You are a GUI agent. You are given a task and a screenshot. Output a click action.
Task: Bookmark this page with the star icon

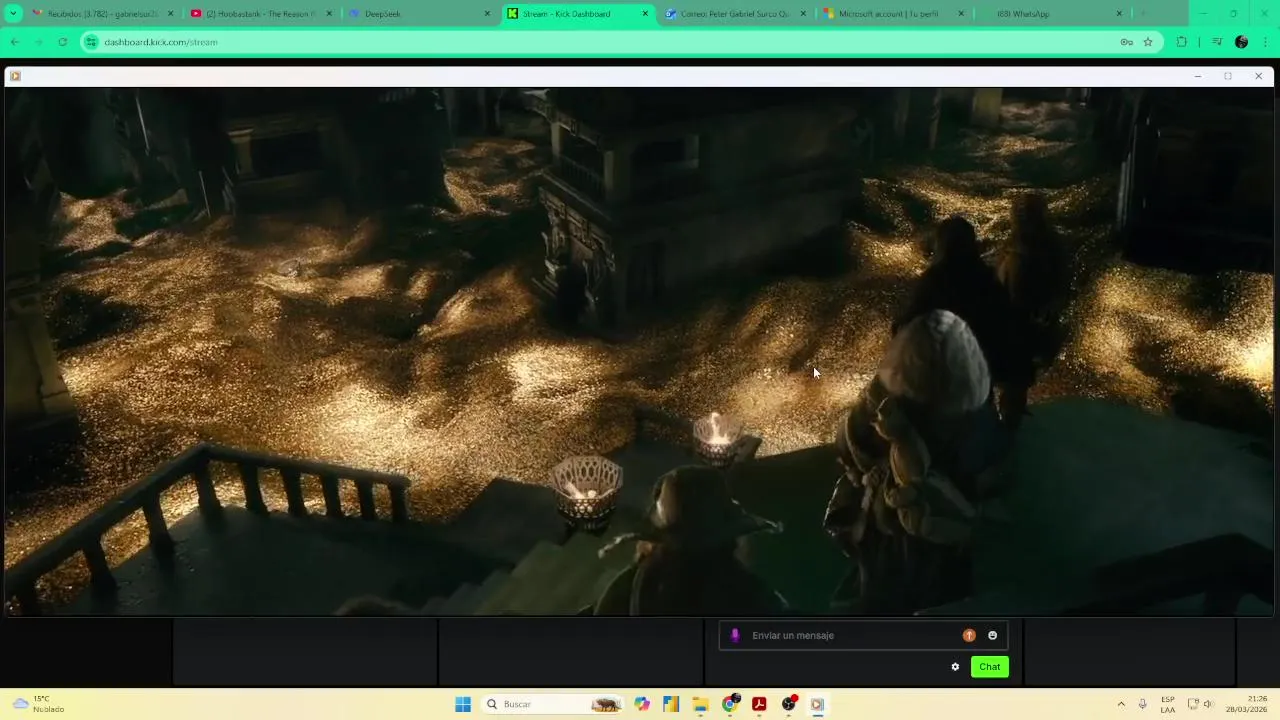(x=1148, y=42)
